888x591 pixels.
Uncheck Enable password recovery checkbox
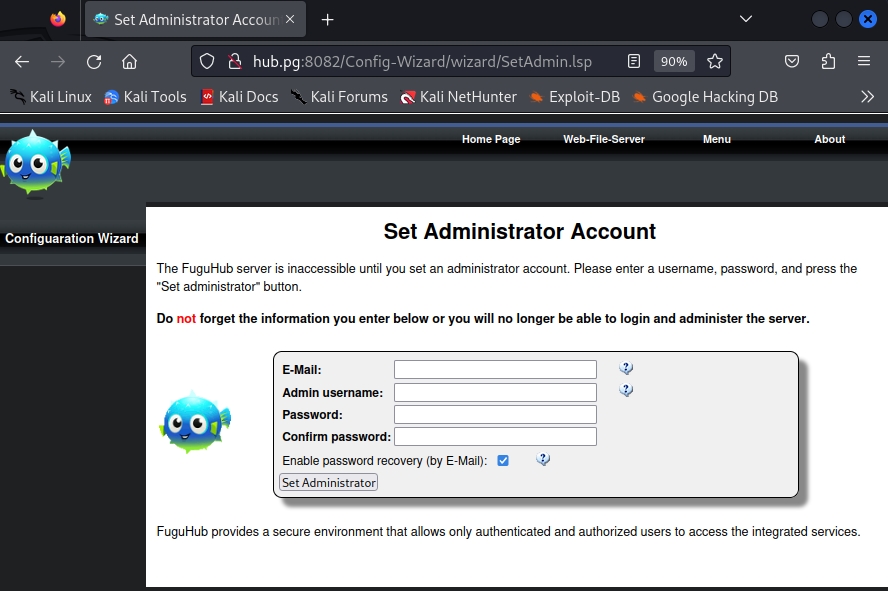pyautogui.click(x=503, y=461)
